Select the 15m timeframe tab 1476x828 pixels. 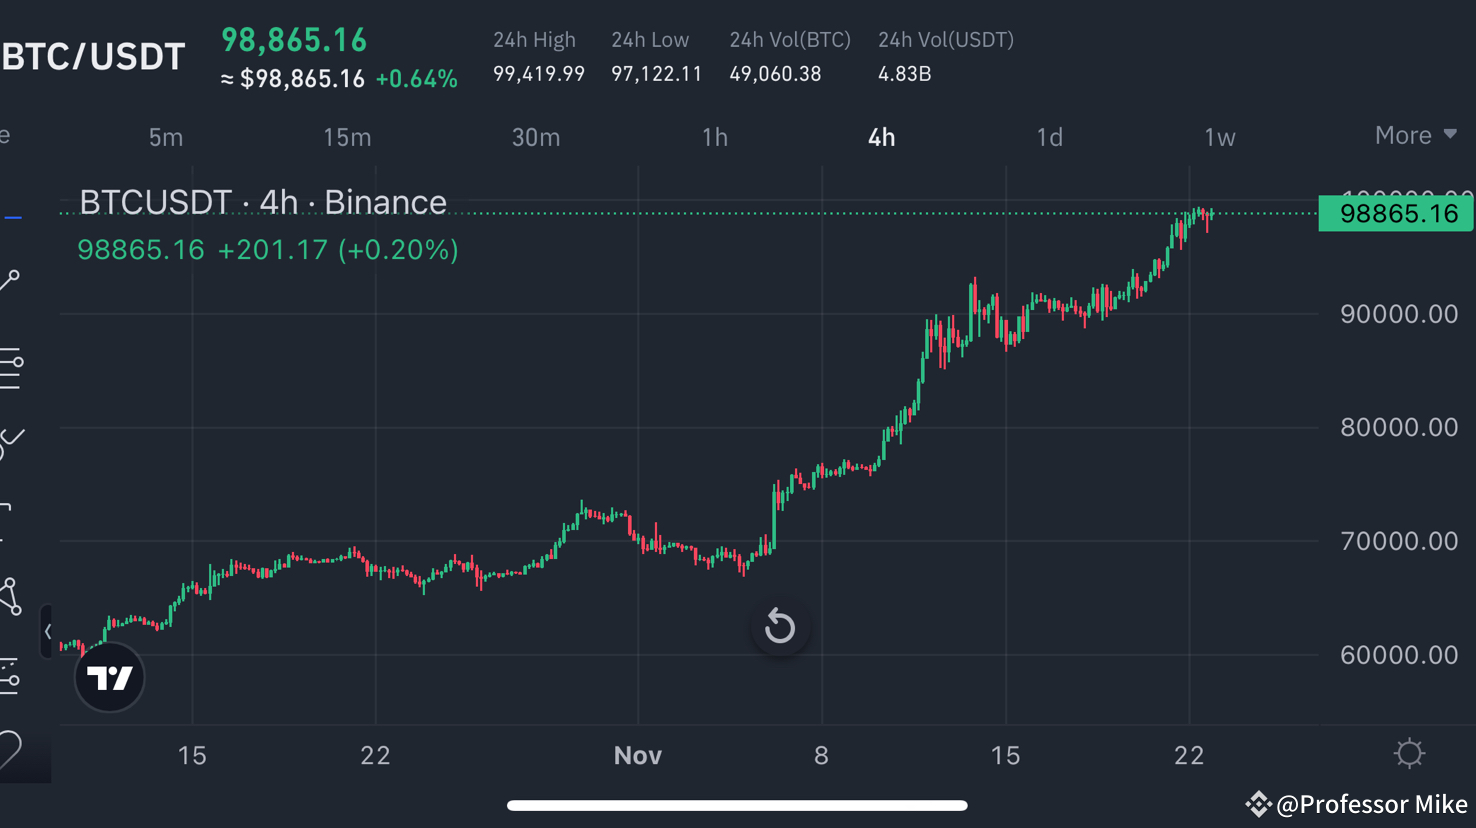coord(347,137)
